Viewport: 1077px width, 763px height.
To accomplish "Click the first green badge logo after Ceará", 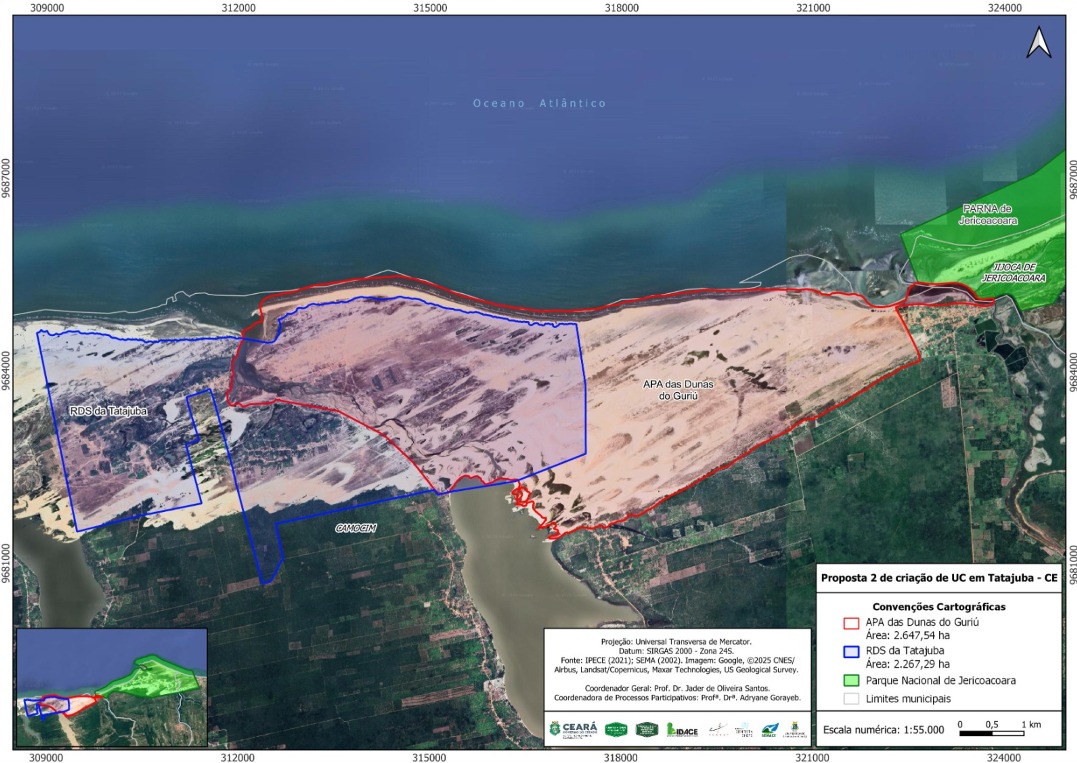I will [x=616, y=729].
